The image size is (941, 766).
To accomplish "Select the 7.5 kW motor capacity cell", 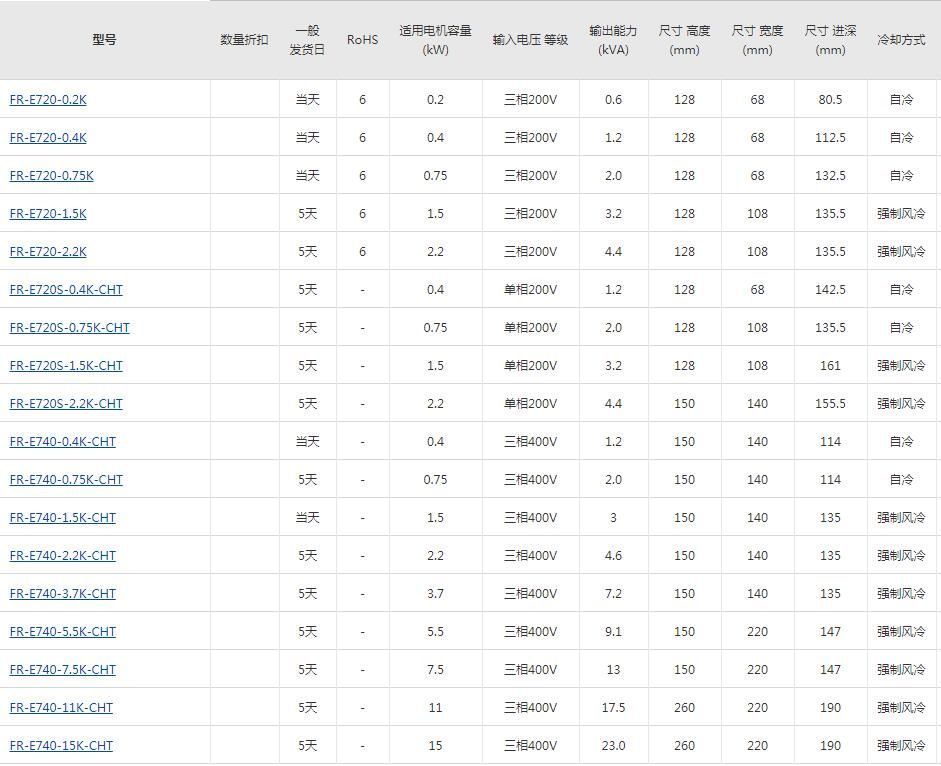I will (x=436, y=670).
